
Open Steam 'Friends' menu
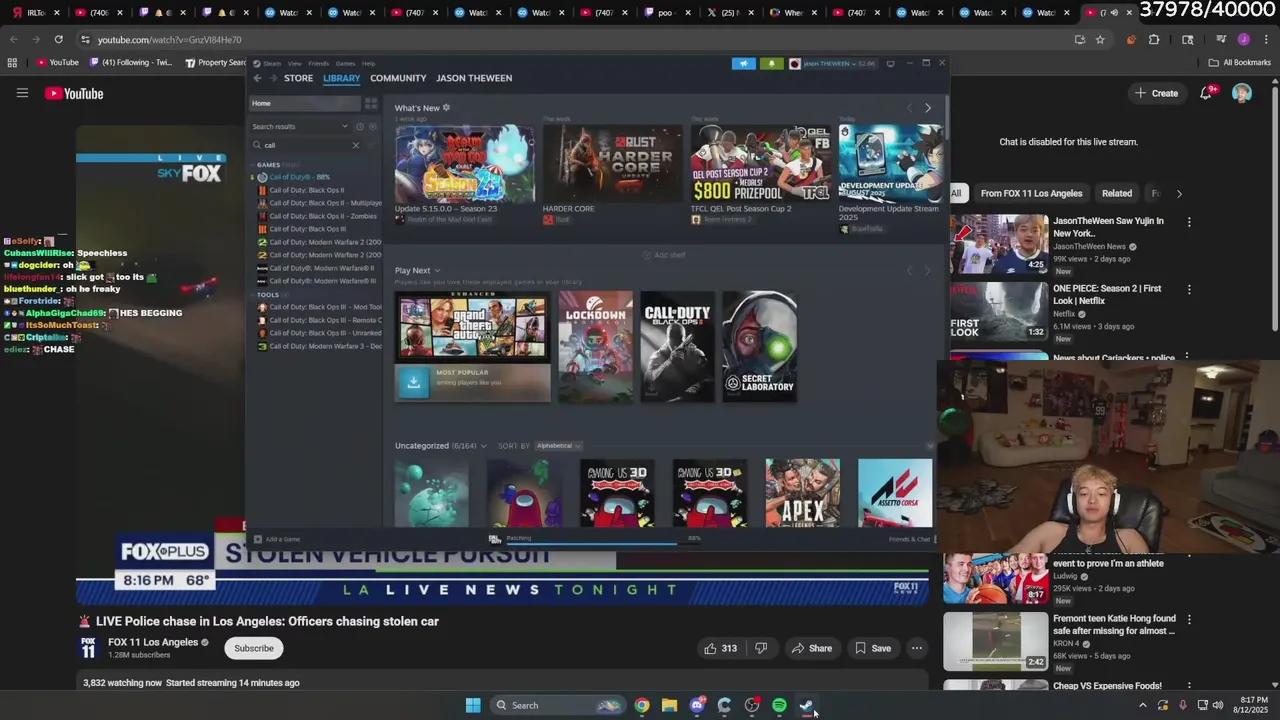[x=319, y=63]
